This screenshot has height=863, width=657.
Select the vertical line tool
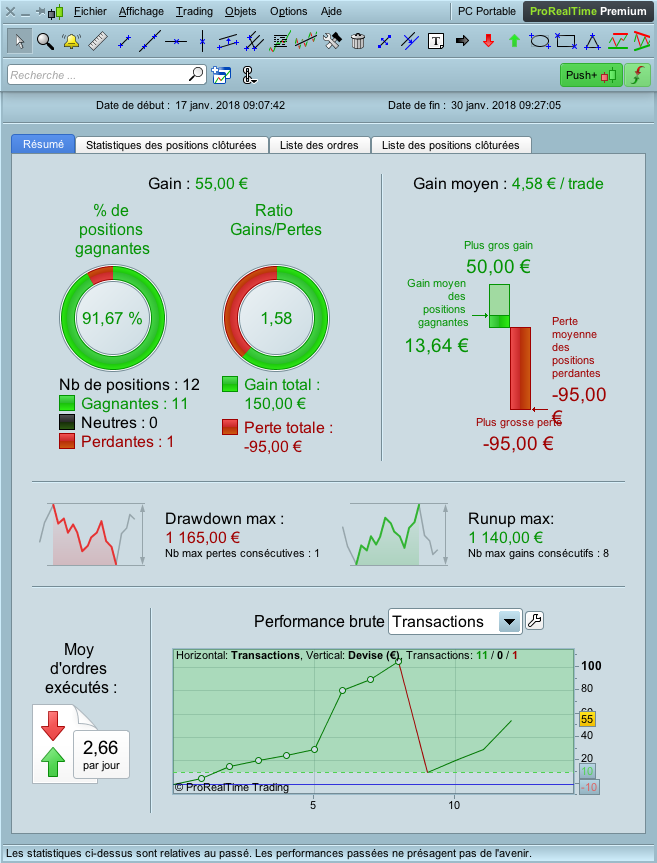click(x=202, y=41)
